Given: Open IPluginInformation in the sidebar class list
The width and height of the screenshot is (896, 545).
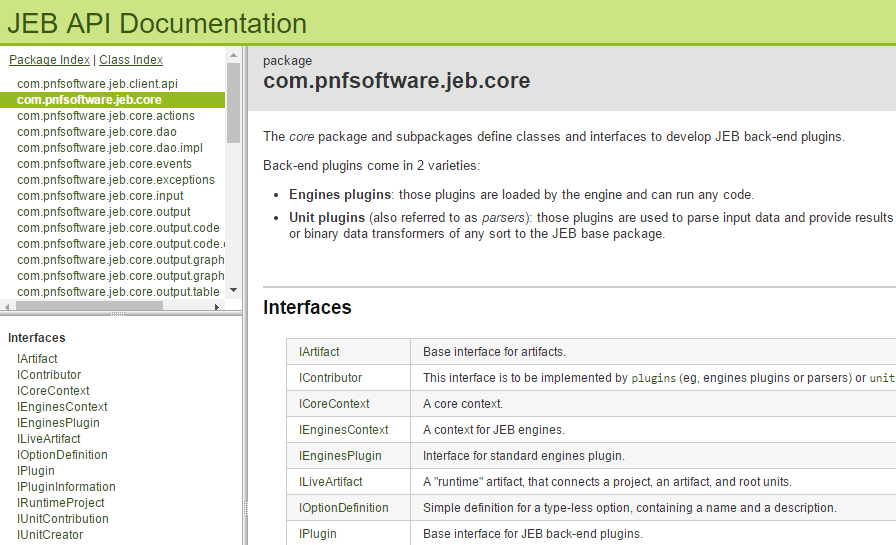Looking at the screenshot, I should click(x=66, y=487).
